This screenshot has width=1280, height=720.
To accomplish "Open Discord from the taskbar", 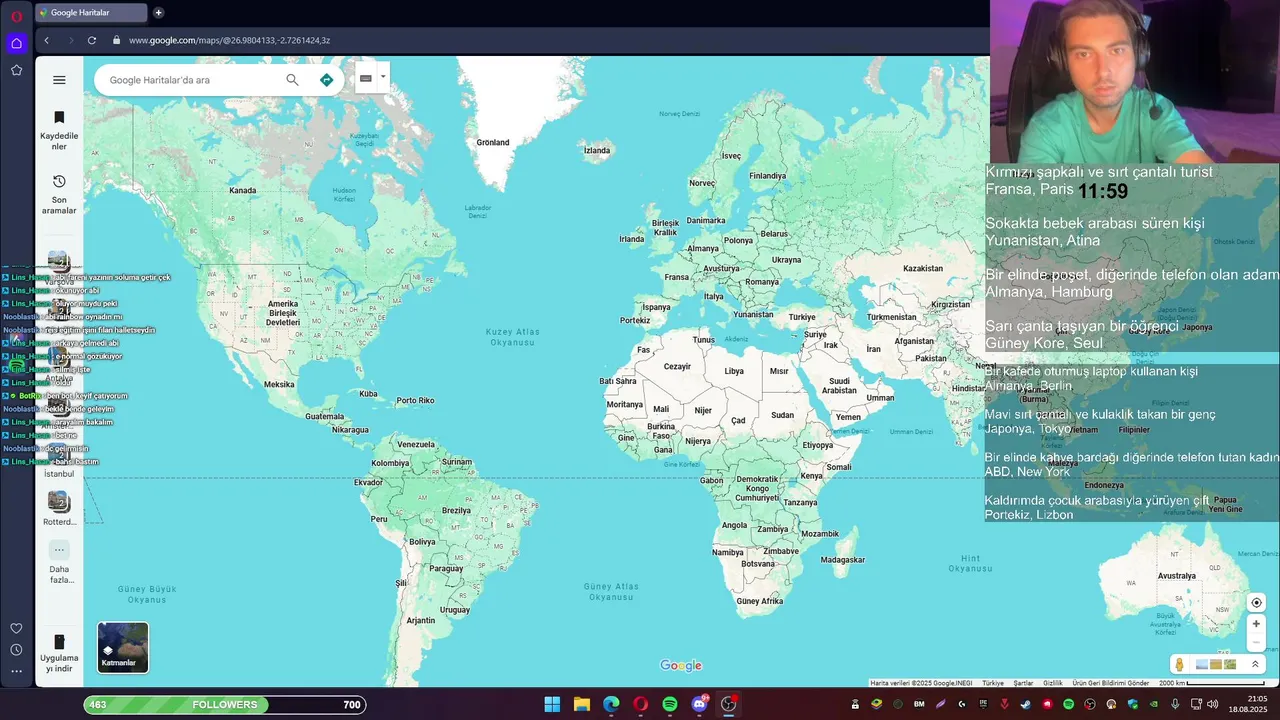I will [699, 704].
